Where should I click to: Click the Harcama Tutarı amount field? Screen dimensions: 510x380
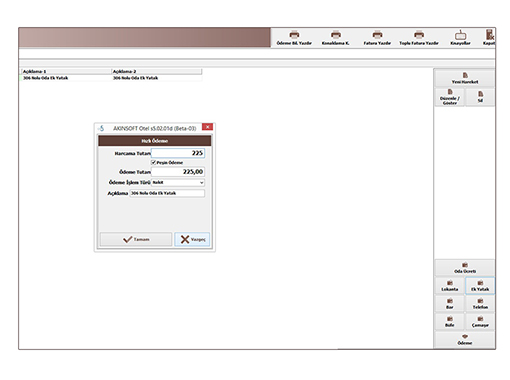click(178, 153)
